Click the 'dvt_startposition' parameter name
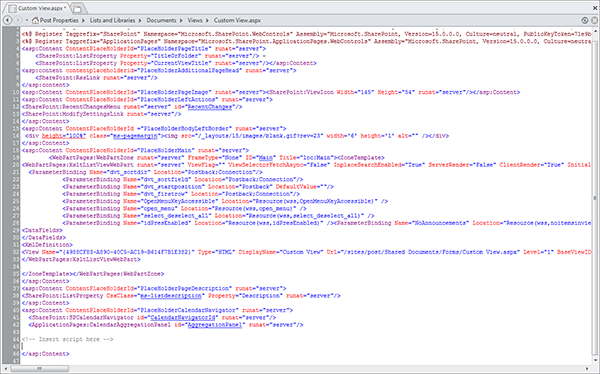 tap(172, 187)
